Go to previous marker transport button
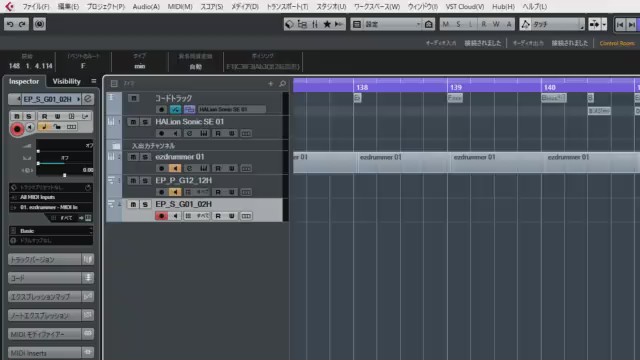The width and height of the screenshot is (640, 360). [620, 25]
